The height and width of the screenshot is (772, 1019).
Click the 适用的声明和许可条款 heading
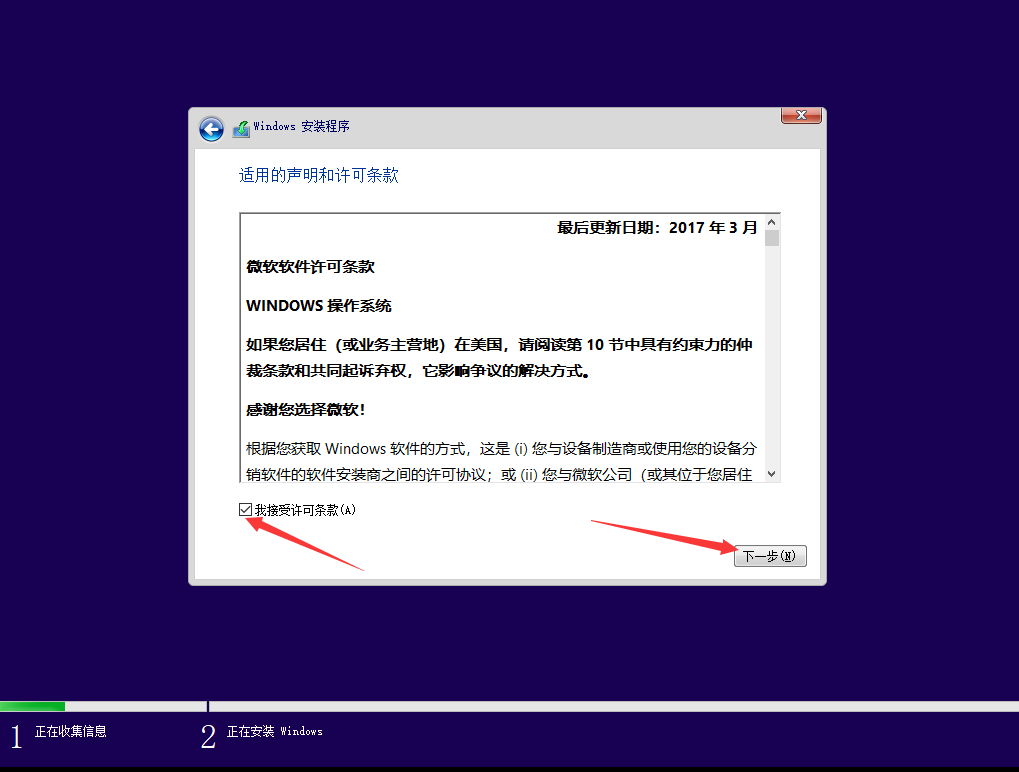(318, 175)
